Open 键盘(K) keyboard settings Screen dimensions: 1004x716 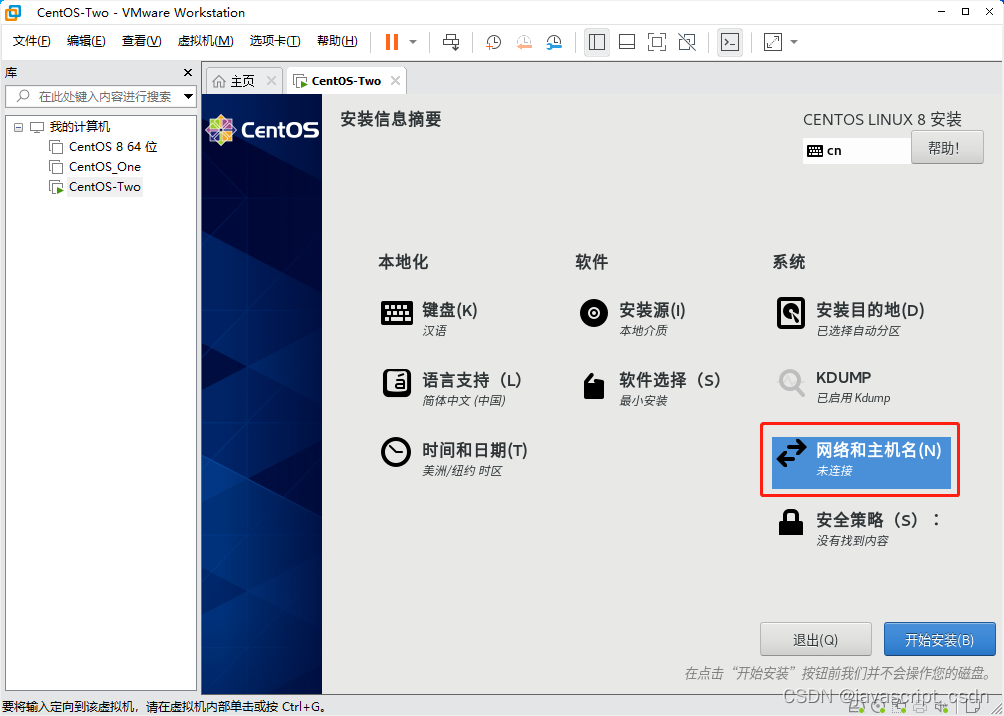(429, 318)
